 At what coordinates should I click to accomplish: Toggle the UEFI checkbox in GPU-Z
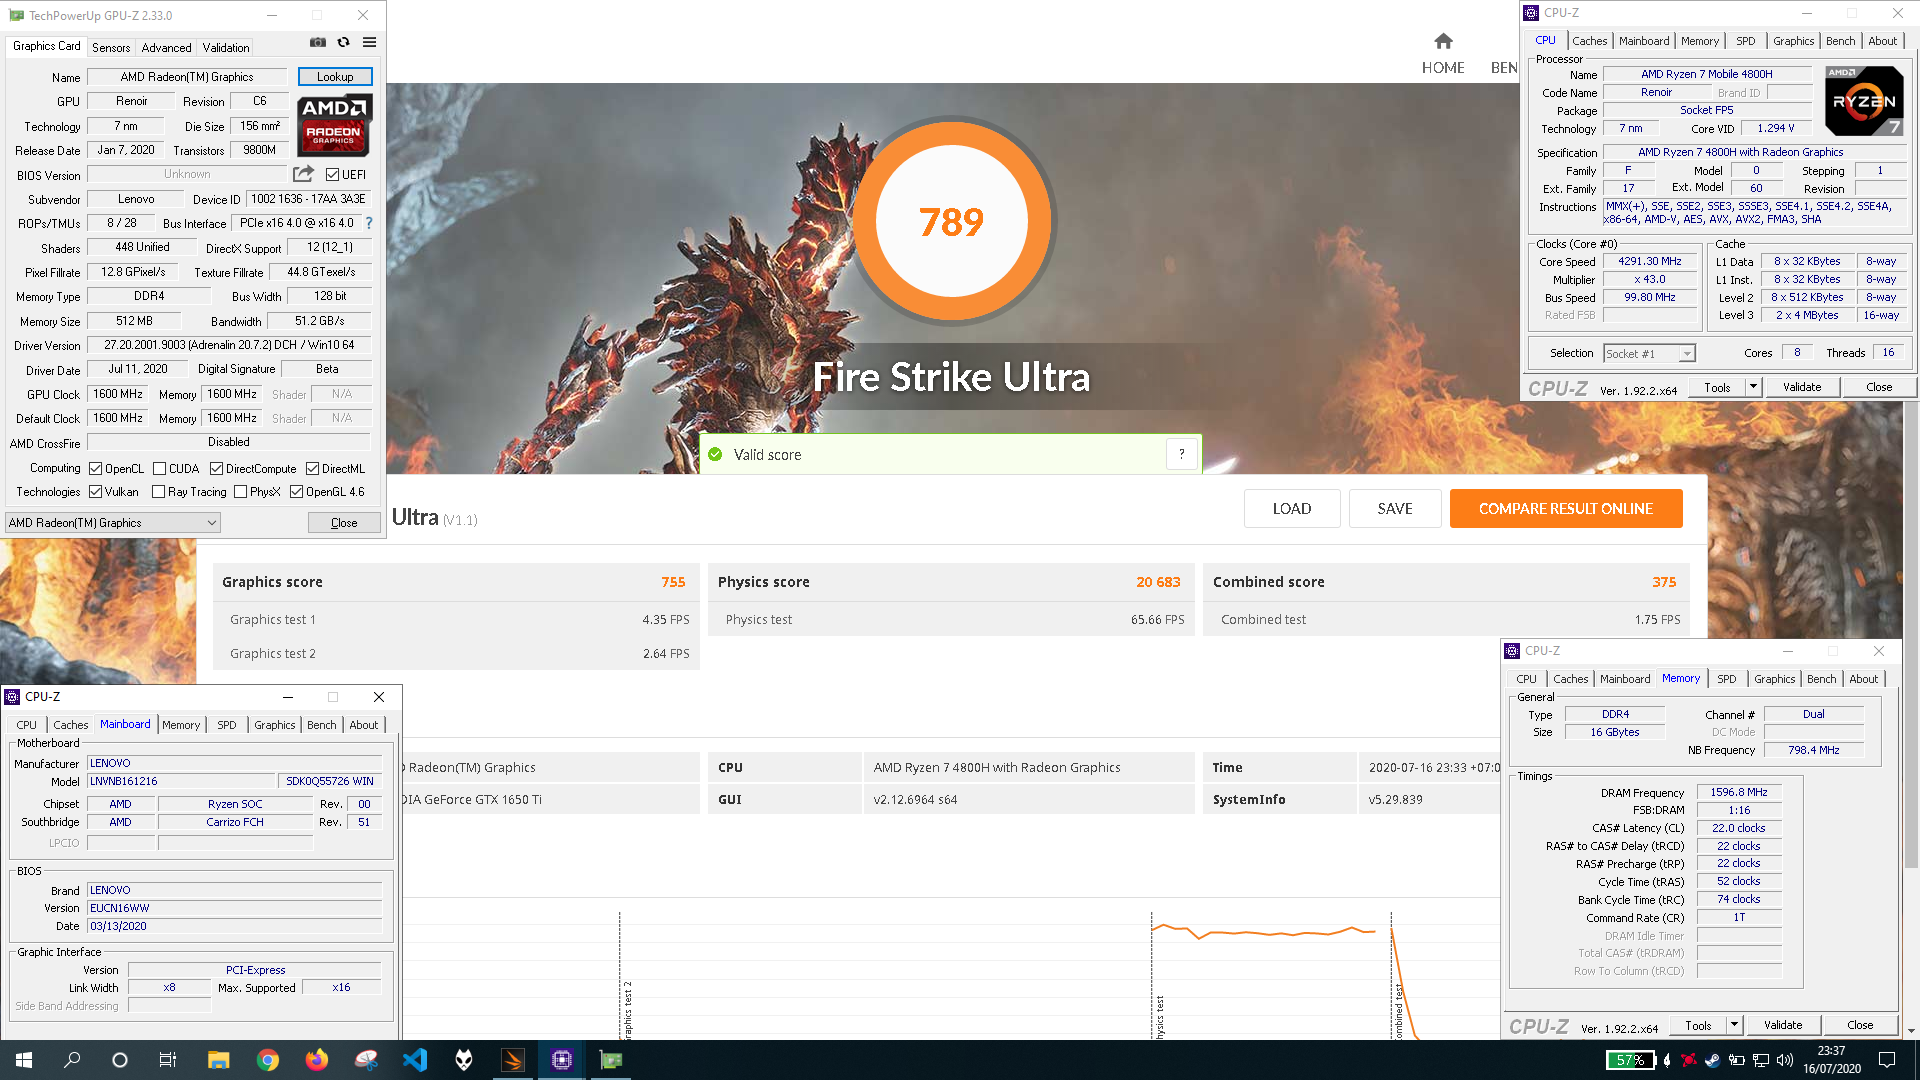click(332, 175)
